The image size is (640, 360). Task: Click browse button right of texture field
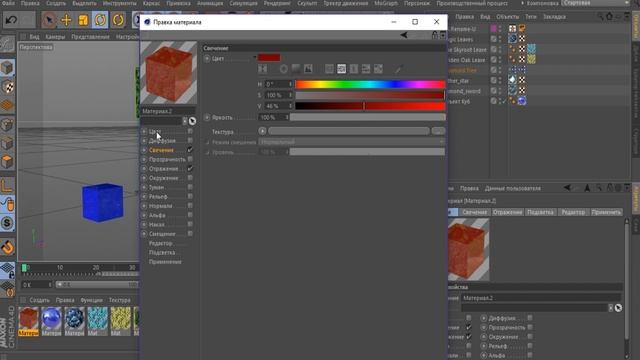(438, 131)
